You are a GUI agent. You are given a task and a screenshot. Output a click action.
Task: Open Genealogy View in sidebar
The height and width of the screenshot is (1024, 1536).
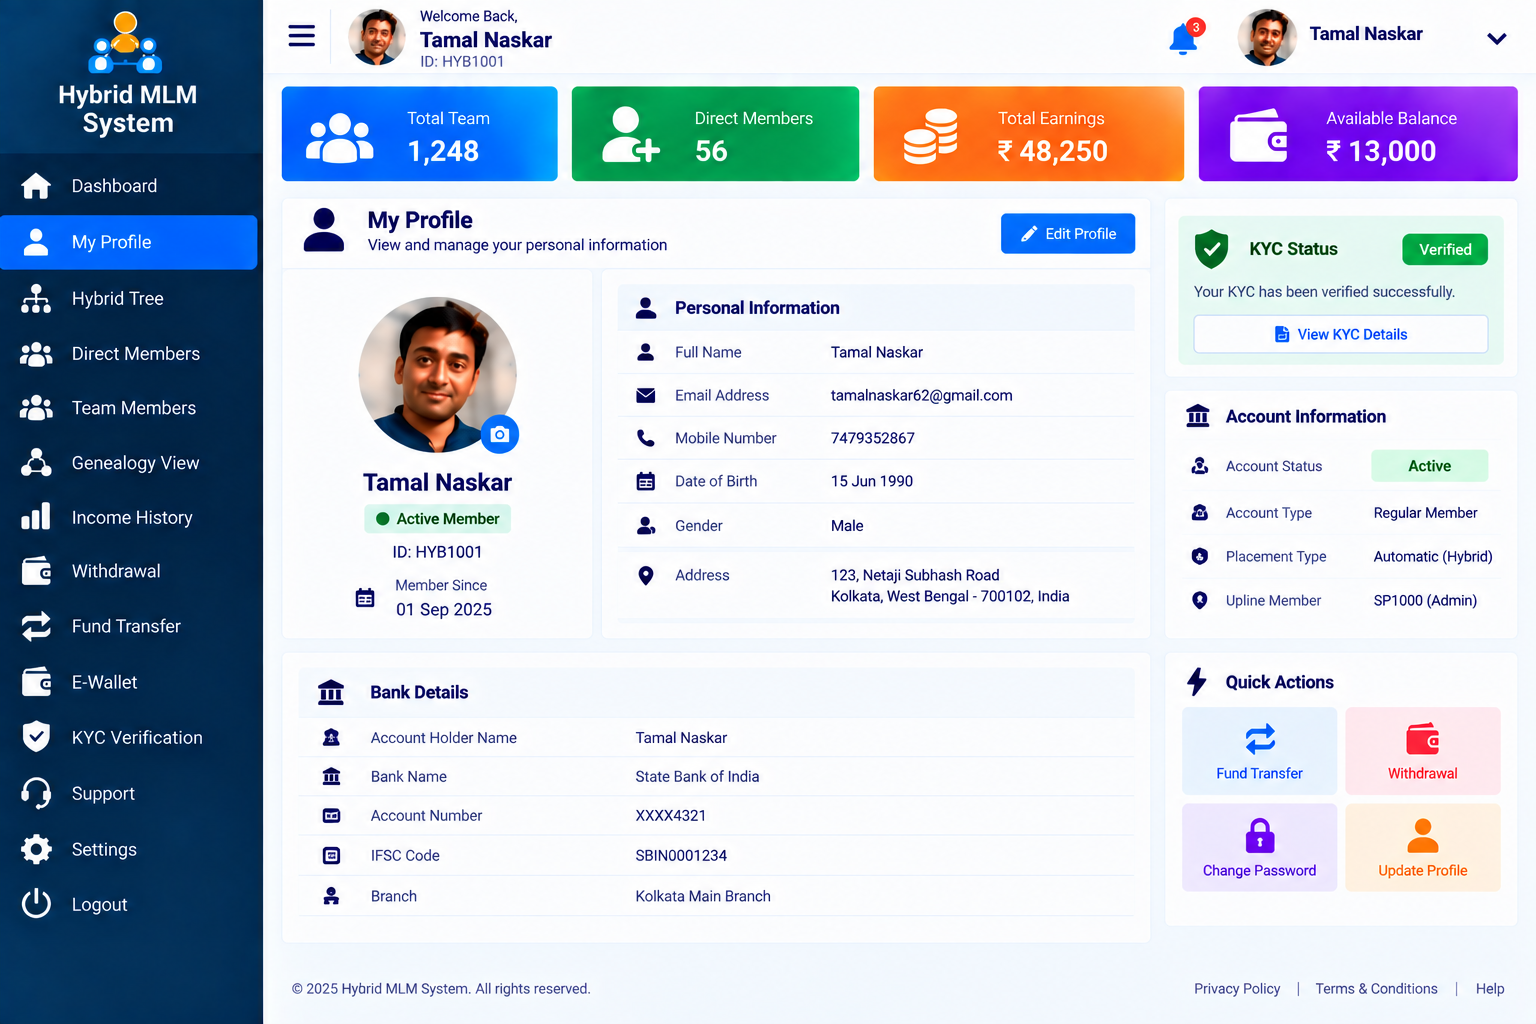128,463
